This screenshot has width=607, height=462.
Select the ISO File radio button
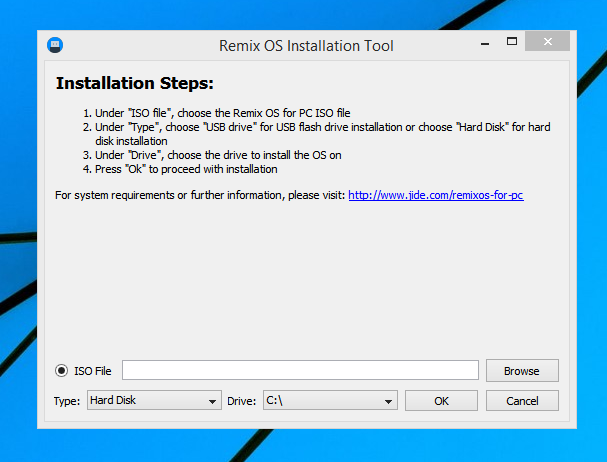(61, 371)
